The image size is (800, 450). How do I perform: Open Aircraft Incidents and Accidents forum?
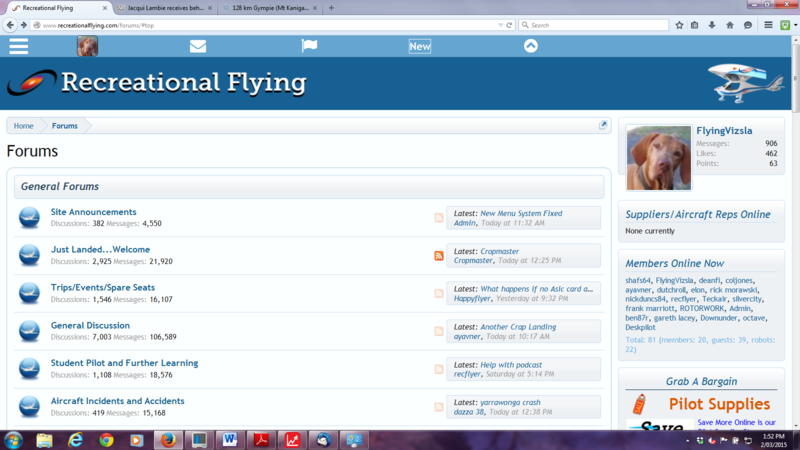pos(117,401)
